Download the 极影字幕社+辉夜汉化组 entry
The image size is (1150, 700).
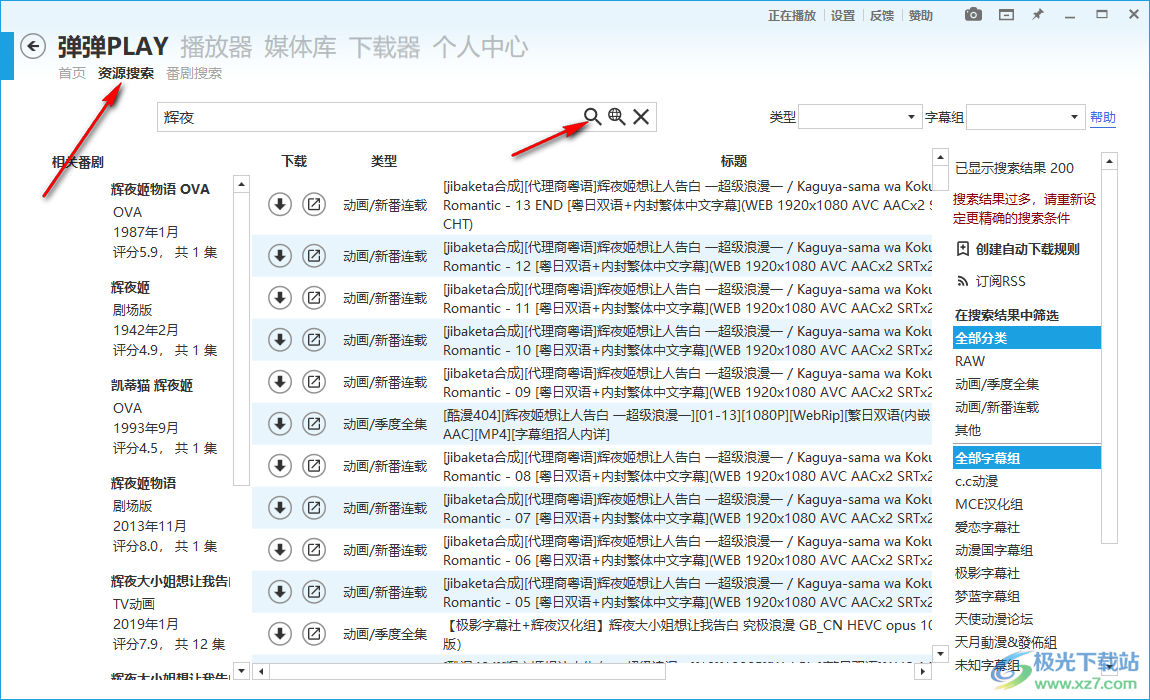[x=279, y=634]
